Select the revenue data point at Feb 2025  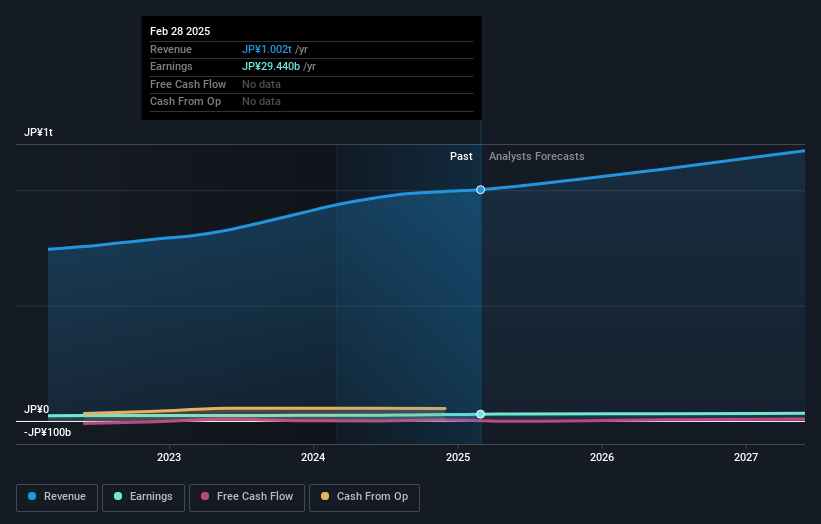point(480,189)
